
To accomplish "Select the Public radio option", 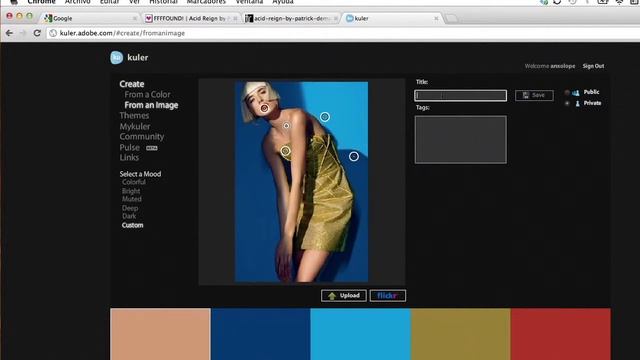I will [567, 92].
